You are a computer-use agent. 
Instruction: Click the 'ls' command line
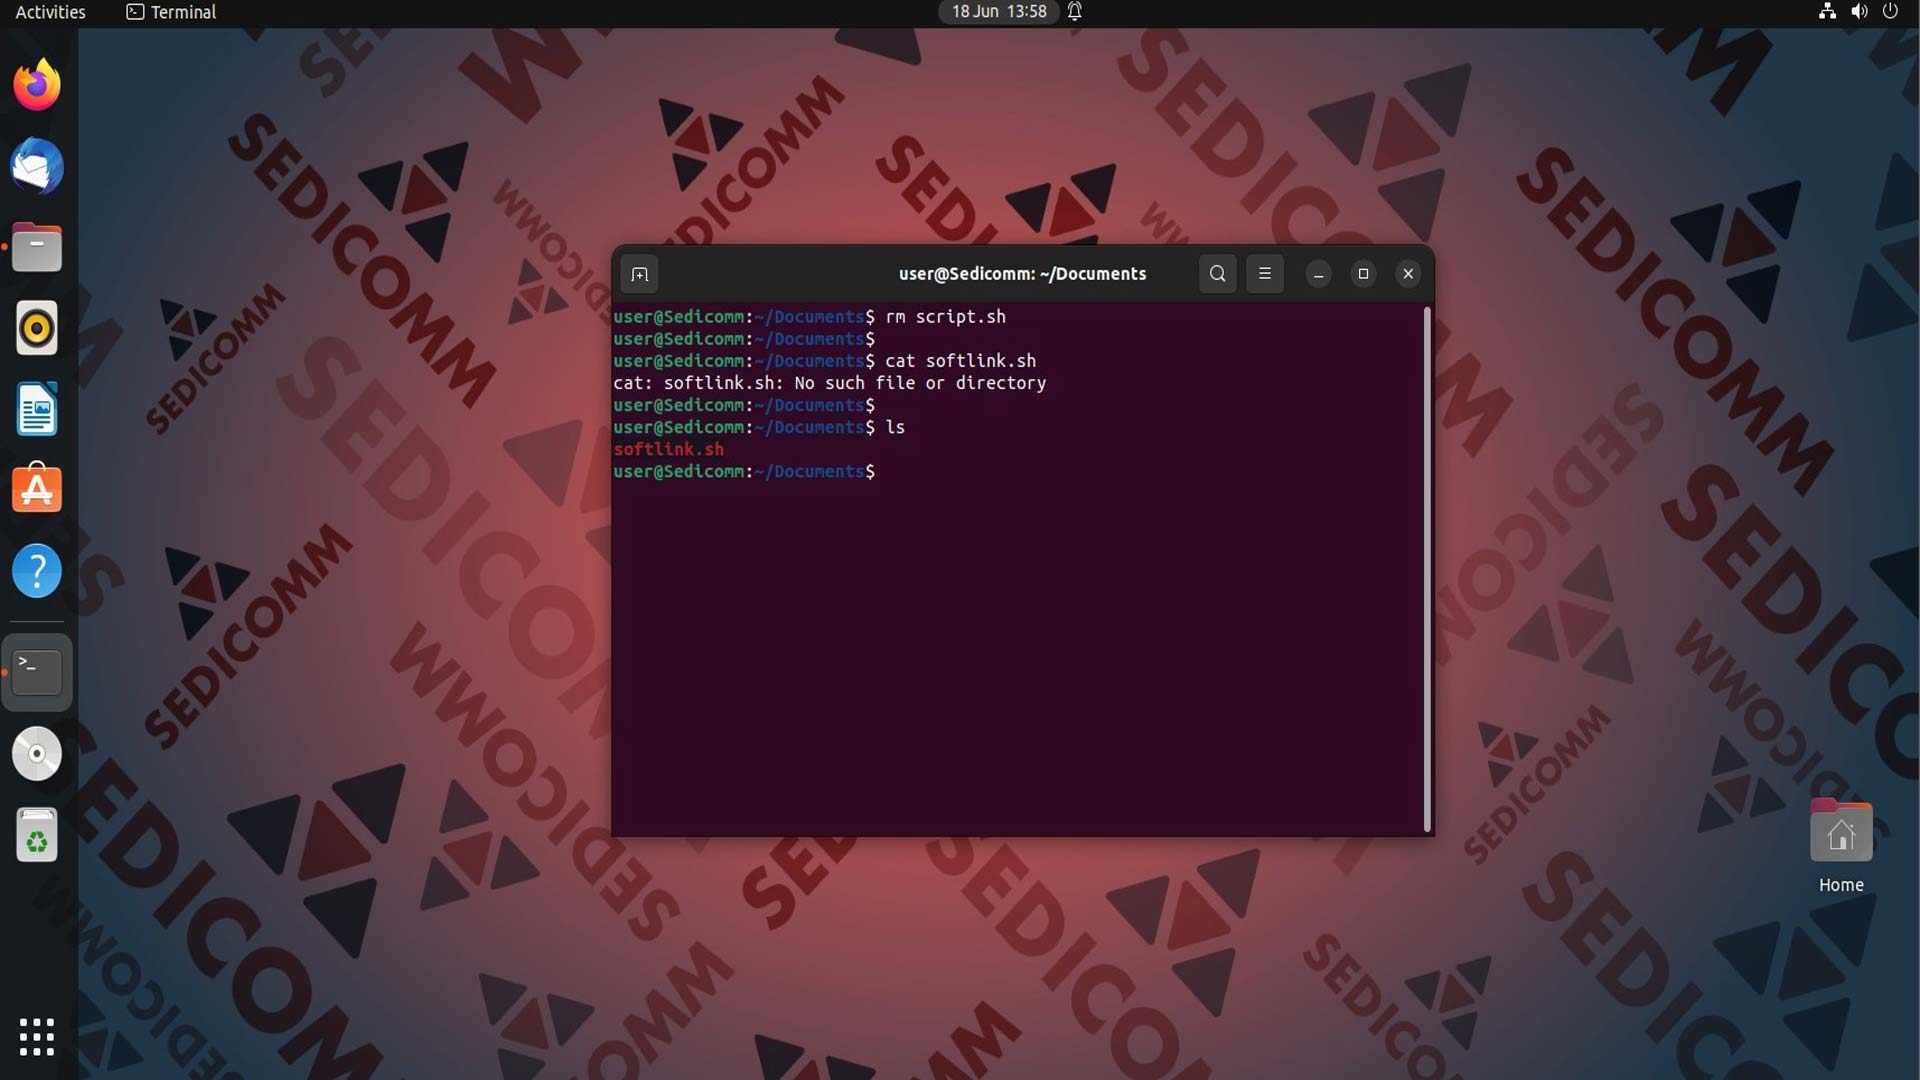click(759, 427)
